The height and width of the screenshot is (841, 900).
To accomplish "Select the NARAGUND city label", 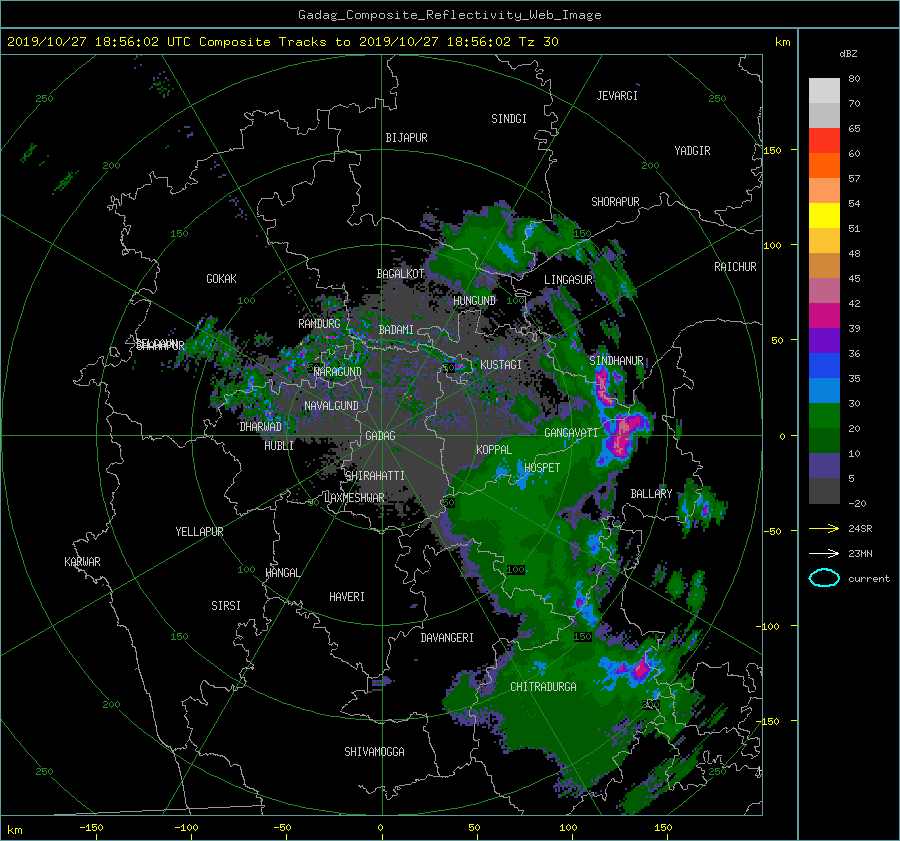I will [338, 372].
